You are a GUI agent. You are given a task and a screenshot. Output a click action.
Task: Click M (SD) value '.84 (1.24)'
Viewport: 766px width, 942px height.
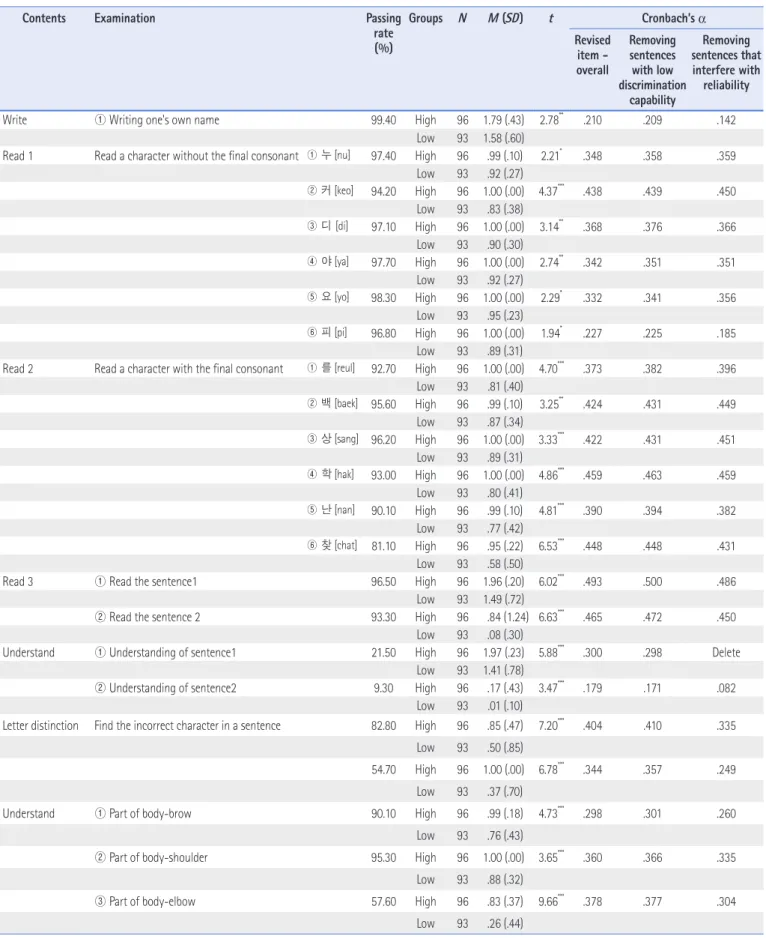508,617
